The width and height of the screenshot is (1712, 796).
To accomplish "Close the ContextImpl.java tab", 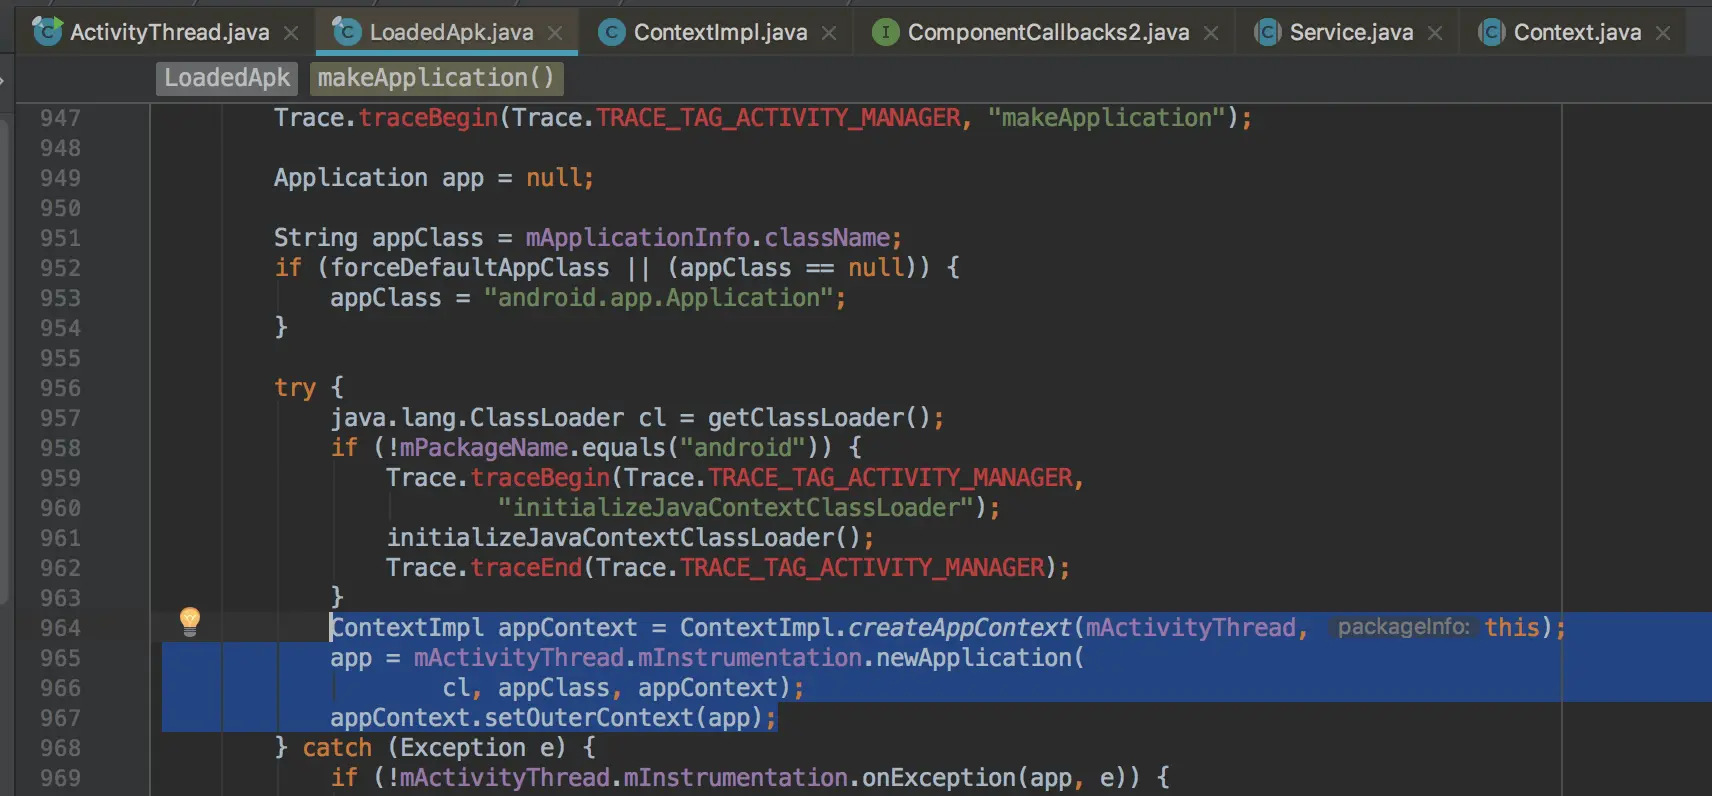I will point(829,33).
